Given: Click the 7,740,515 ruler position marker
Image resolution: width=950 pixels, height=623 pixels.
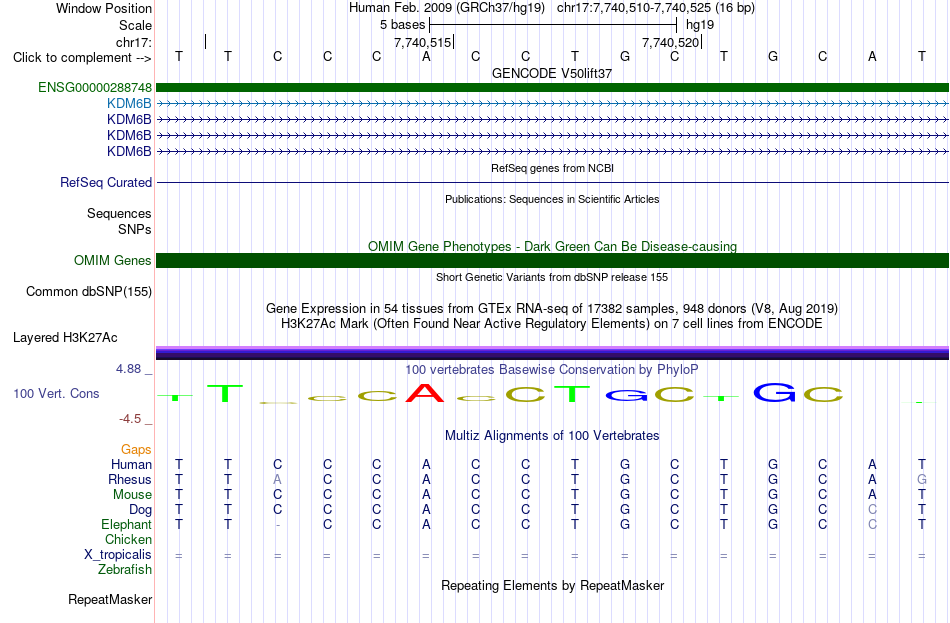Looking at the screenshot, I should coord(423,42).
